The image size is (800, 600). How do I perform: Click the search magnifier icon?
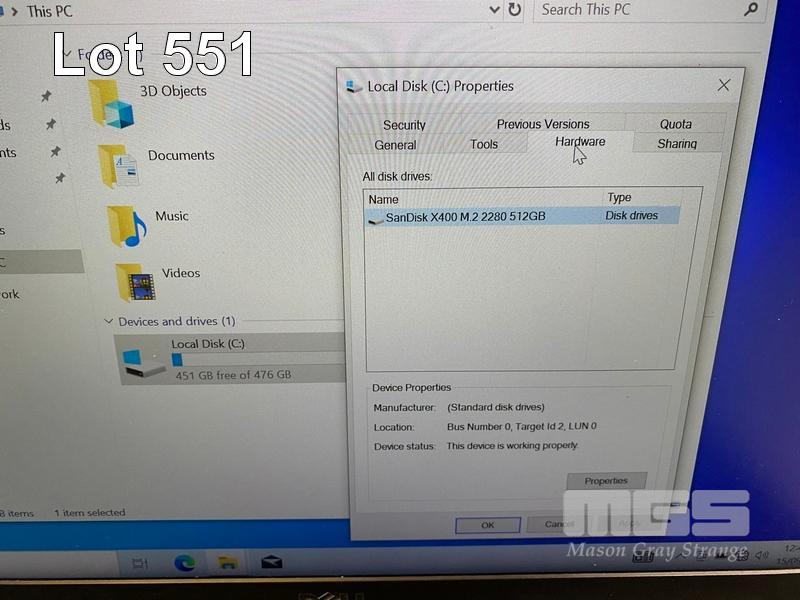pos(751,10)
